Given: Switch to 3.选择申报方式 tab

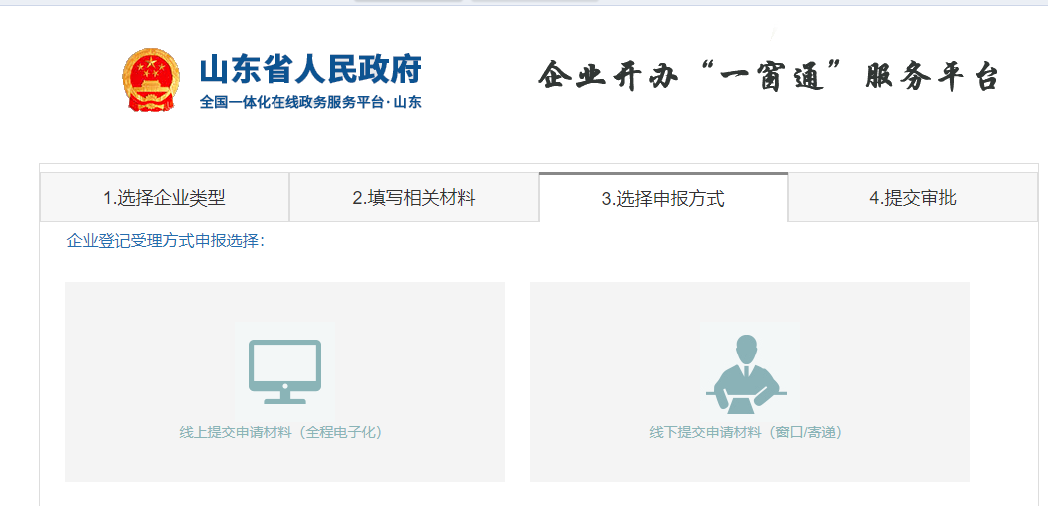Looking at the screenshot, I should (662, 199).
